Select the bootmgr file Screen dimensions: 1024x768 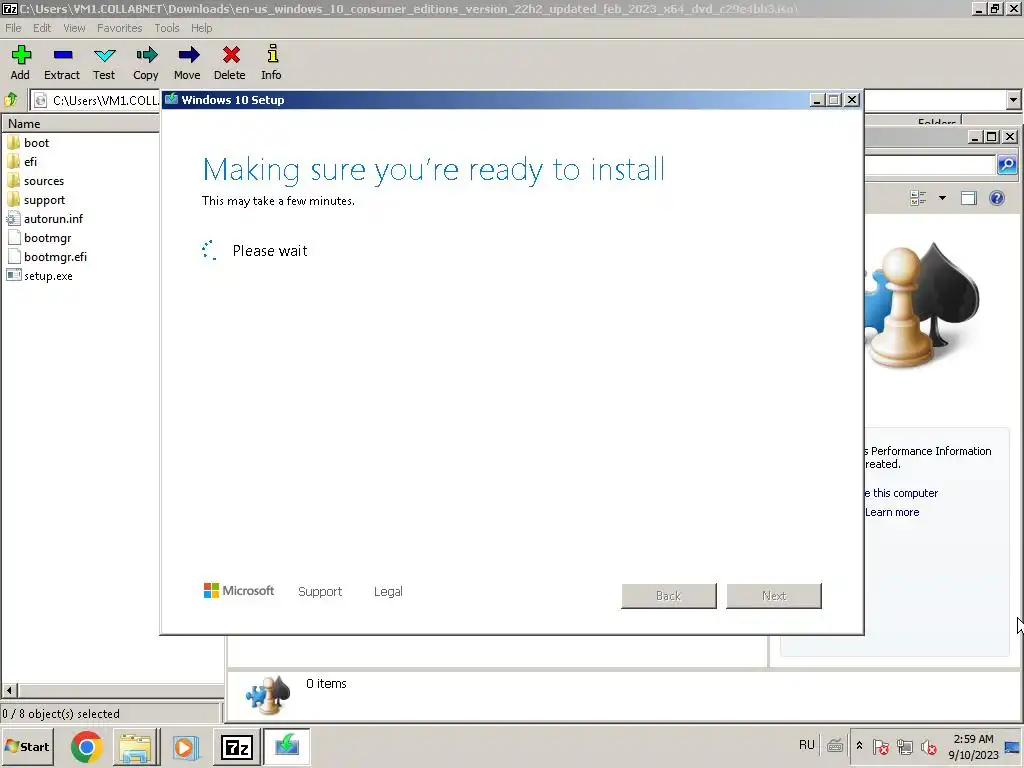(x=39, y=238)
